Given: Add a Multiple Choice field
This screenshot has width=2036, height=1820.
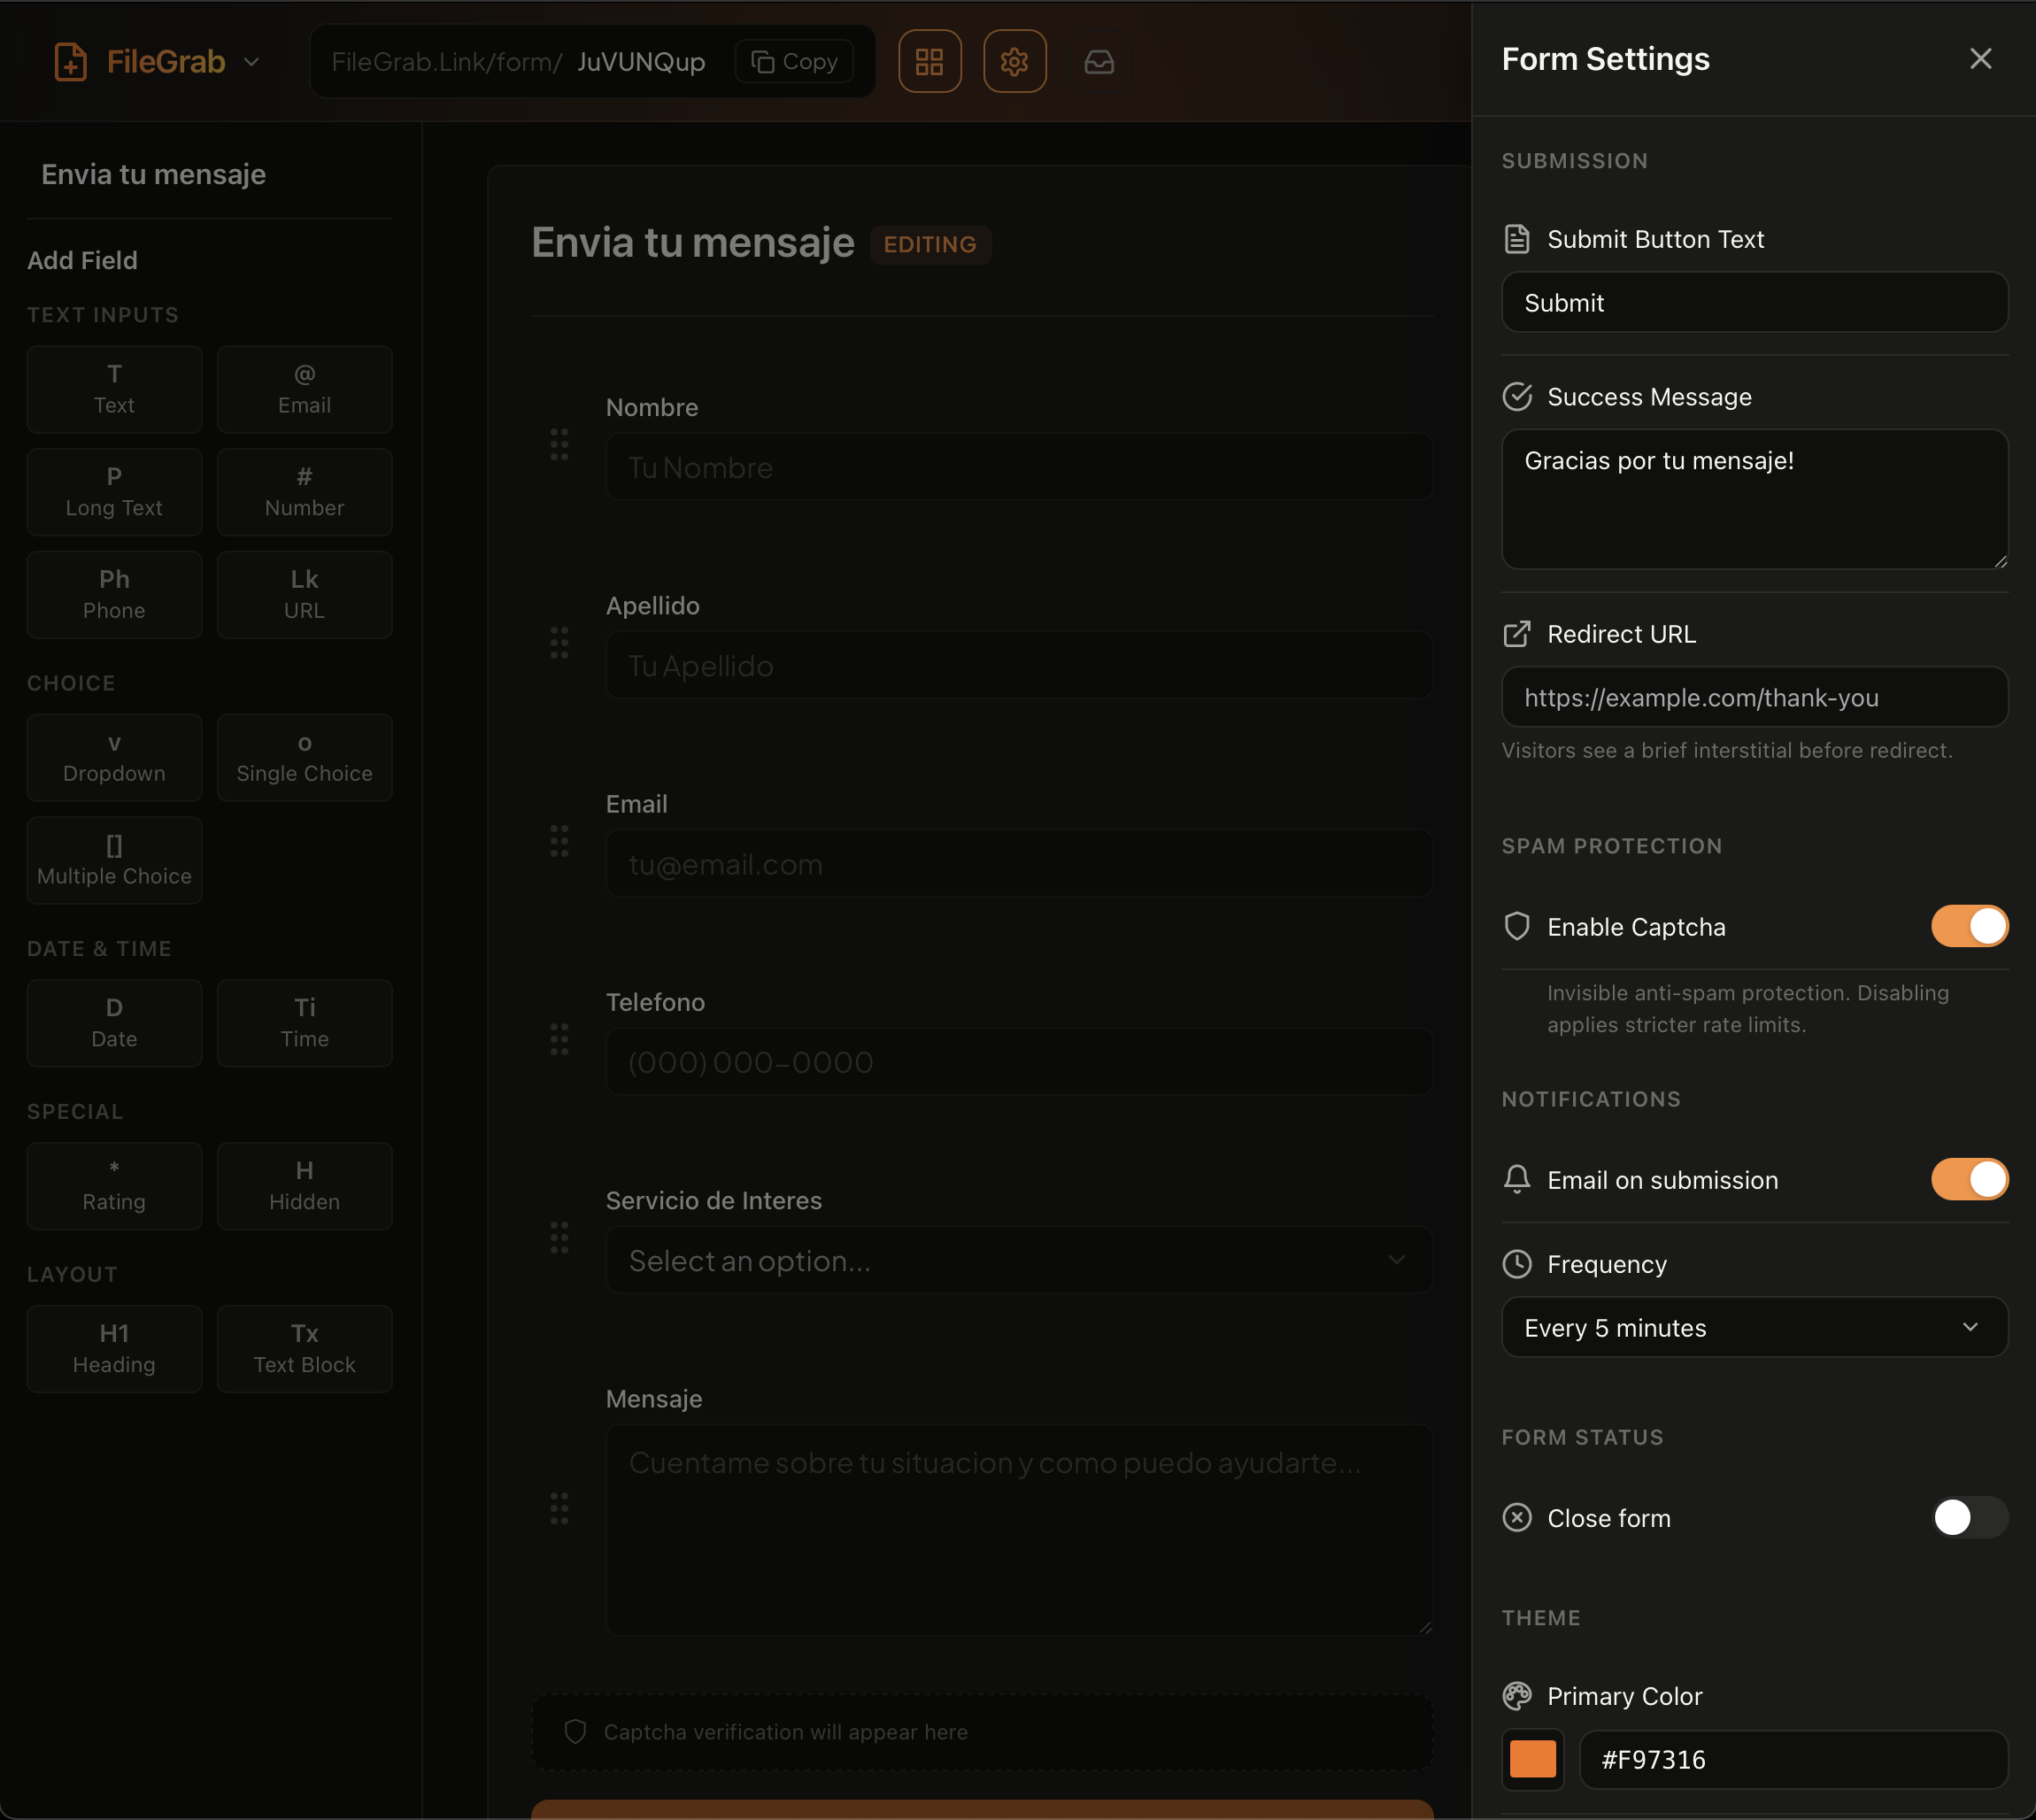Looking at the screenshot, I should tap(114, 860).
